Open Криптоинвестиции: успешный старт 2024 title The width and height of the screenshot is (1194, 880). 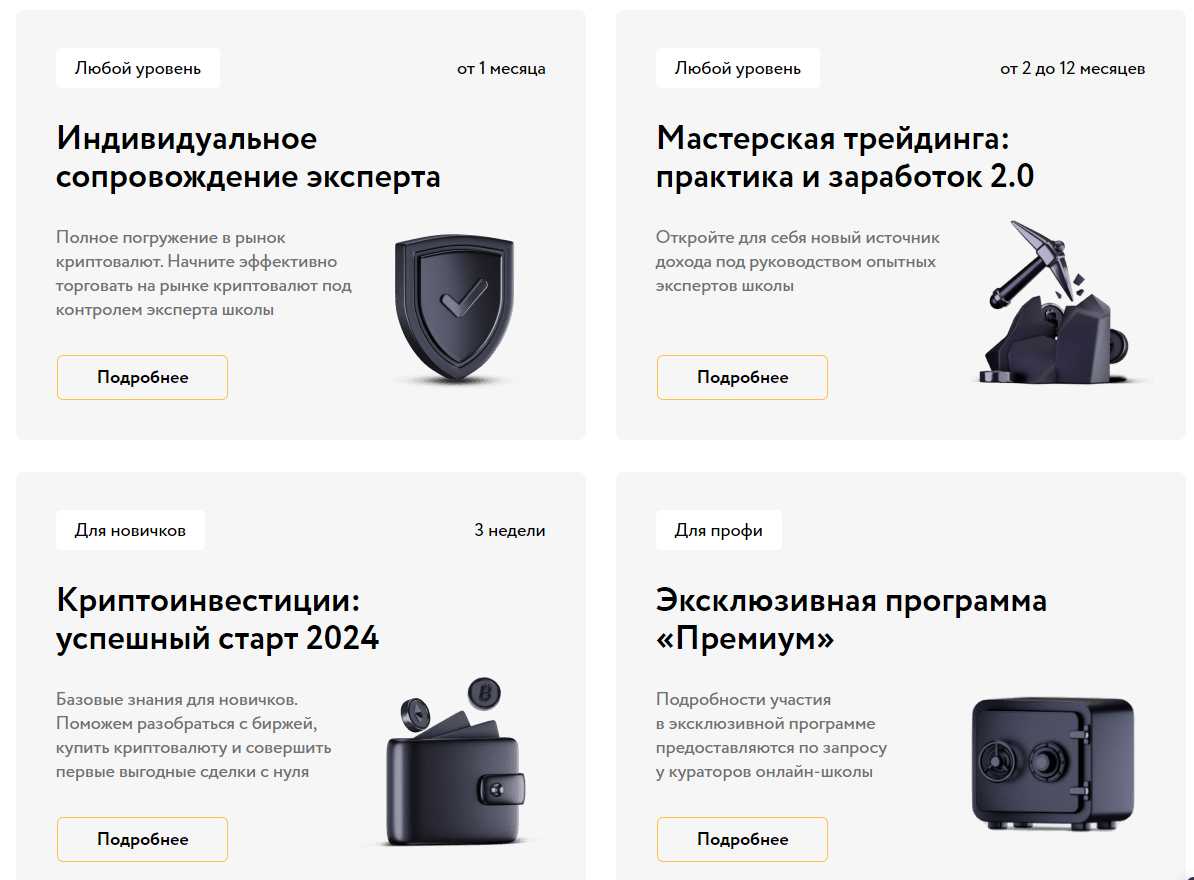pos(218,620)
